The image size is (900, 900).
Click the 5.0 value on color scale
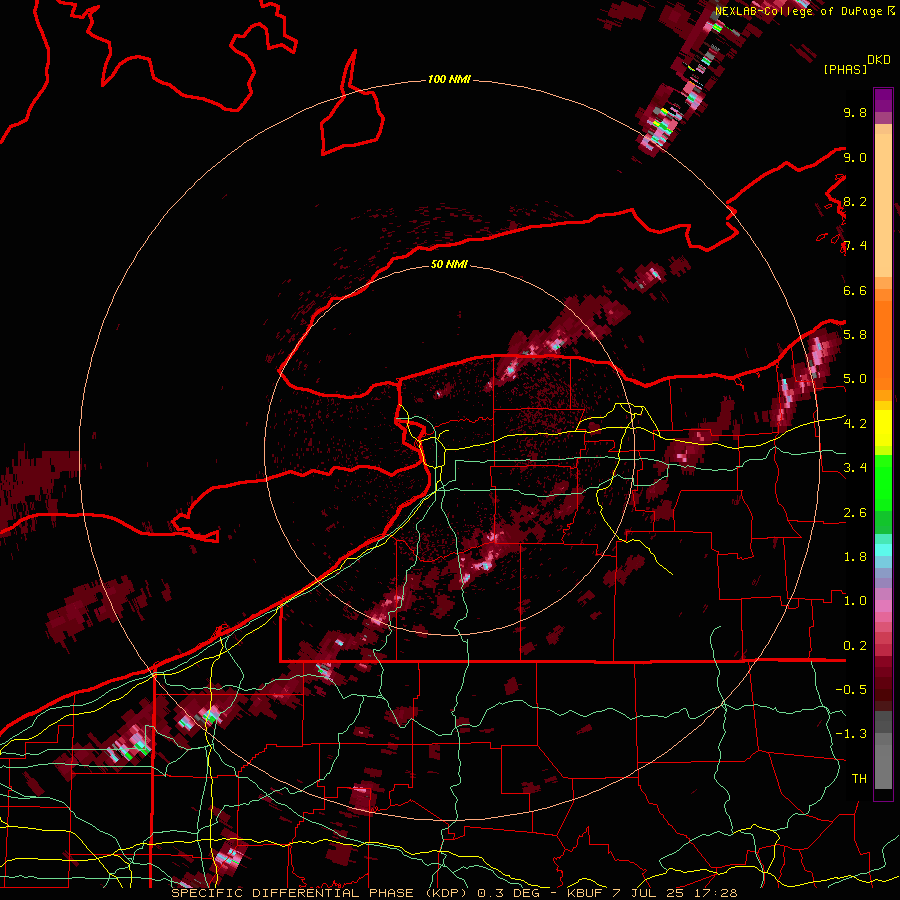click(855, 379)
